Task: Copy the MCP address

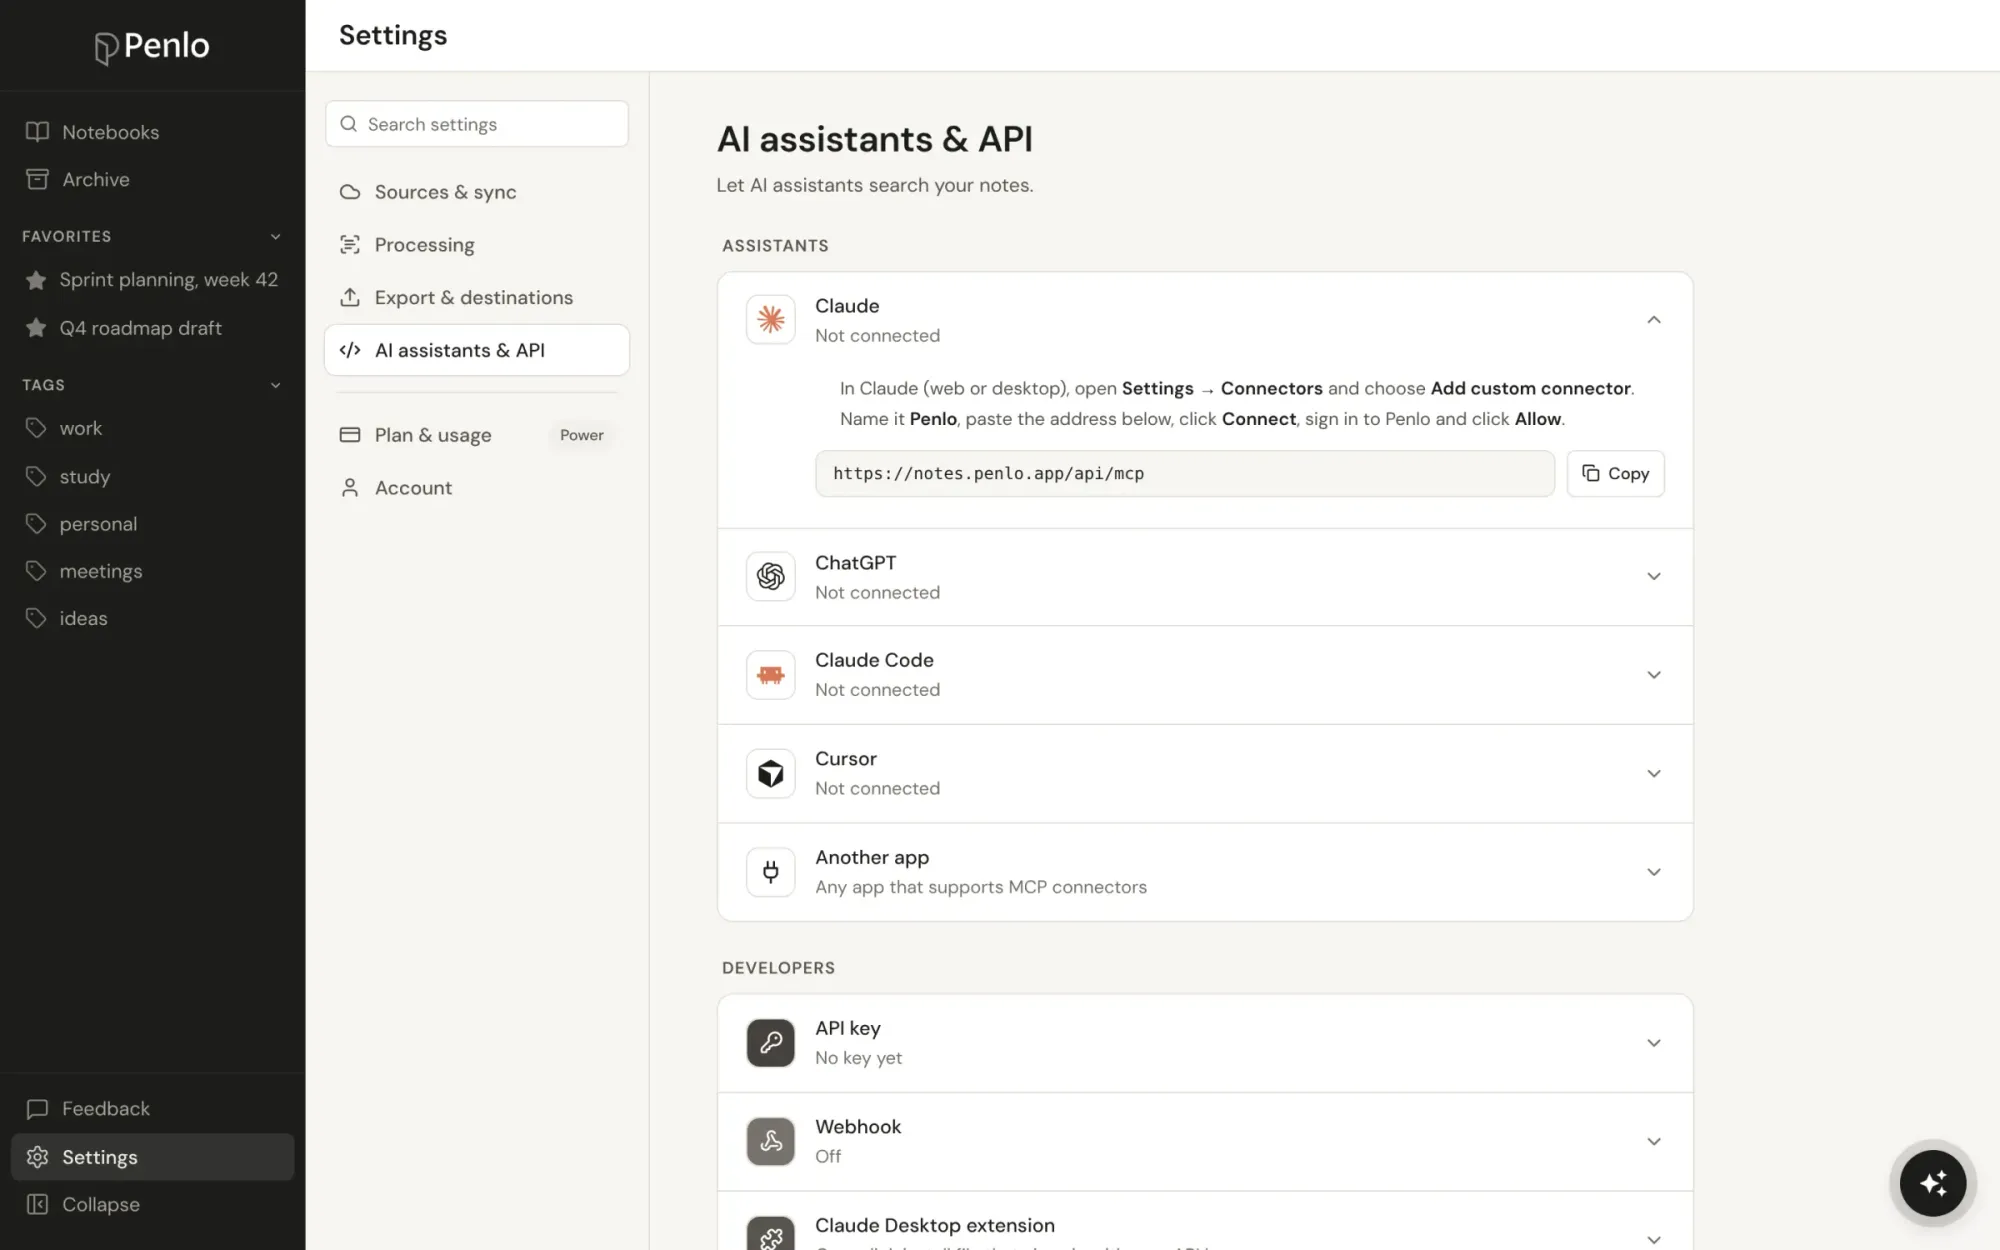Action: click(1615, 474)
